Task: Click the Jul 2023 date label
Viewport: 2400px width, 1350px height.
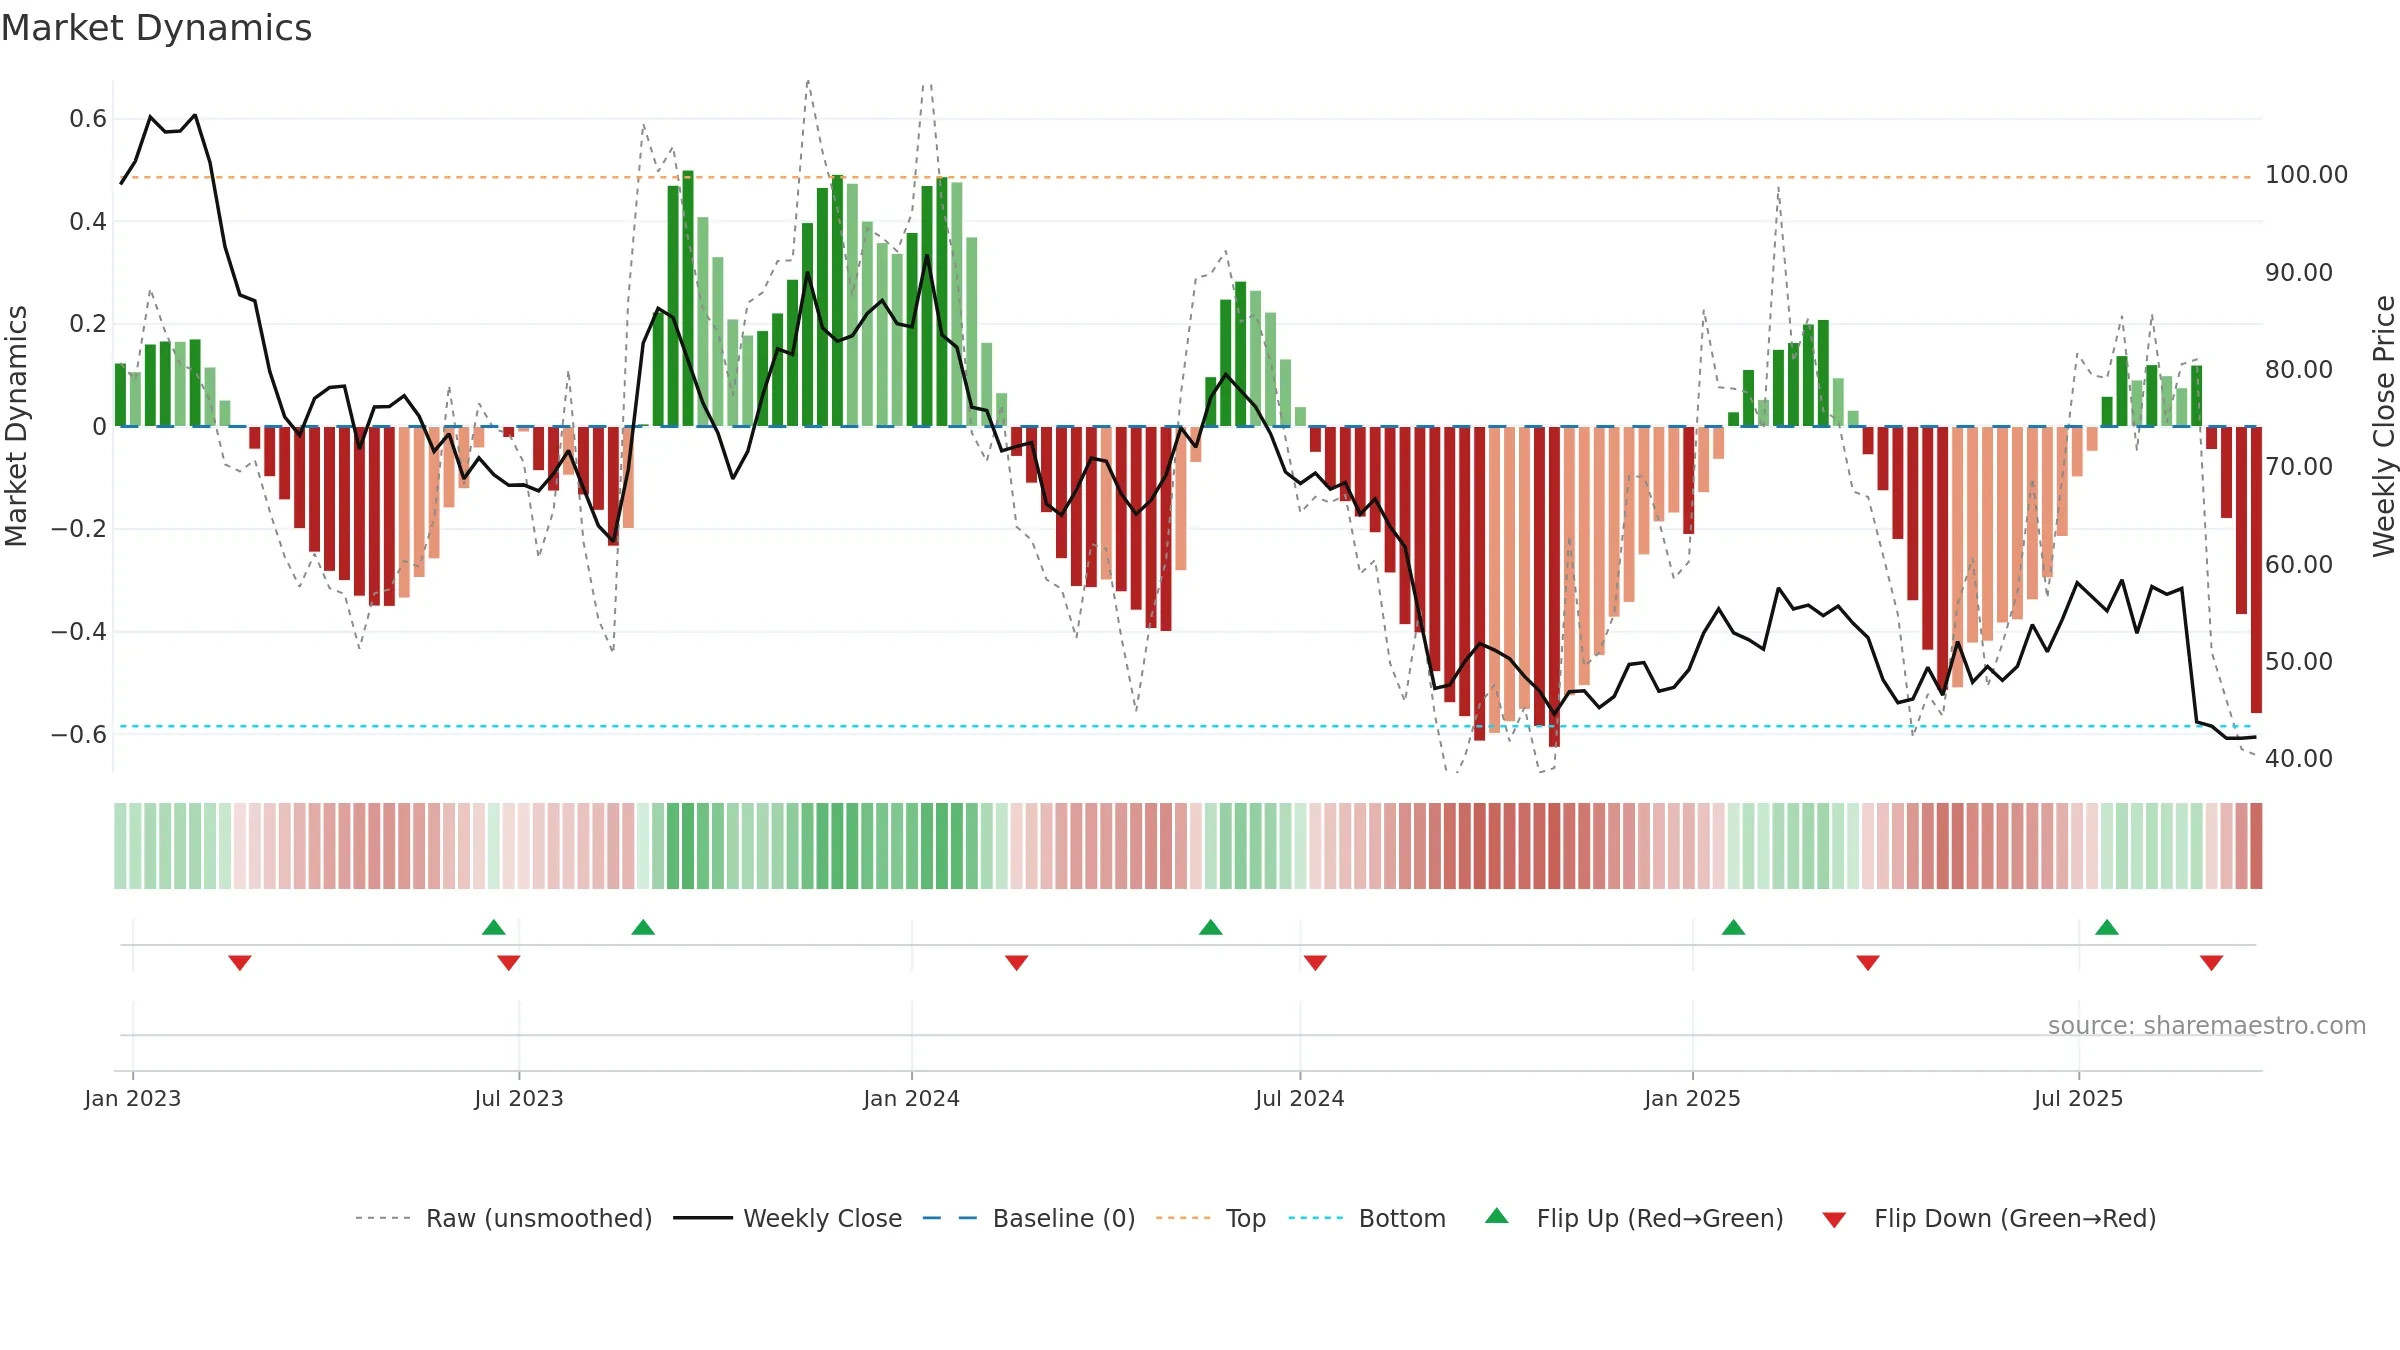Action: click(x=519, y=1098)
